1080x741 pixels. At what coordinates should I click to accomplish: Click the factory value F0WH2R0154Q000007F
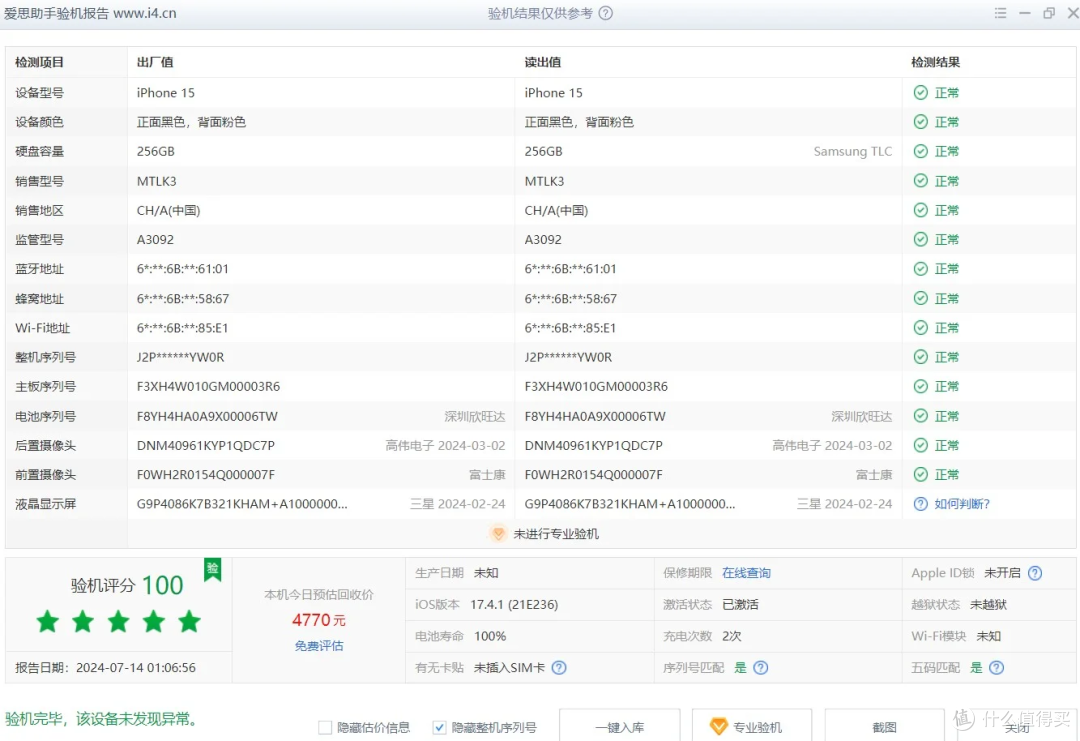[x=205, y=474]
